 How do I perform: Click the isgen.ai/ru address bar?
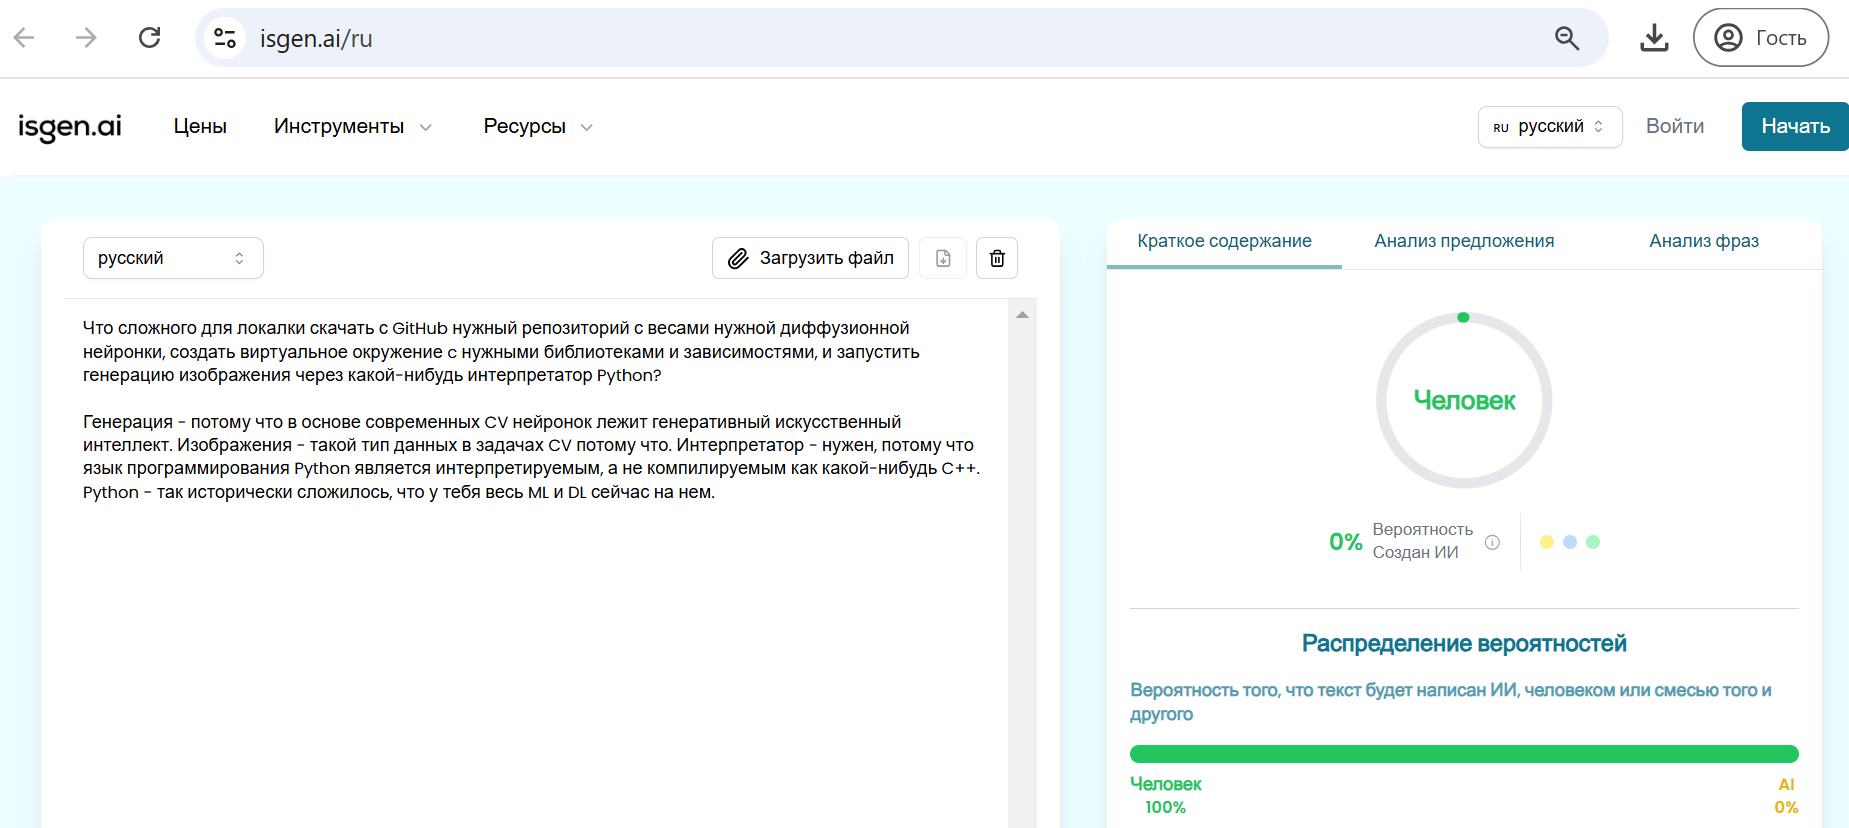coord(900,38)
